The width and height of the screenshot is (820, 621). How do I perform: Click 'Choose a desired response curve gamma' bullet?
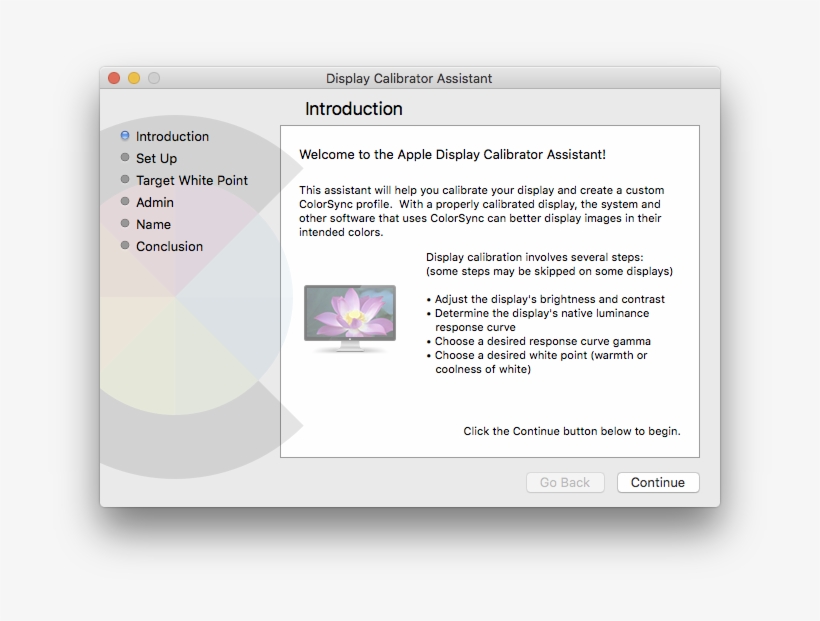point(539,341)
